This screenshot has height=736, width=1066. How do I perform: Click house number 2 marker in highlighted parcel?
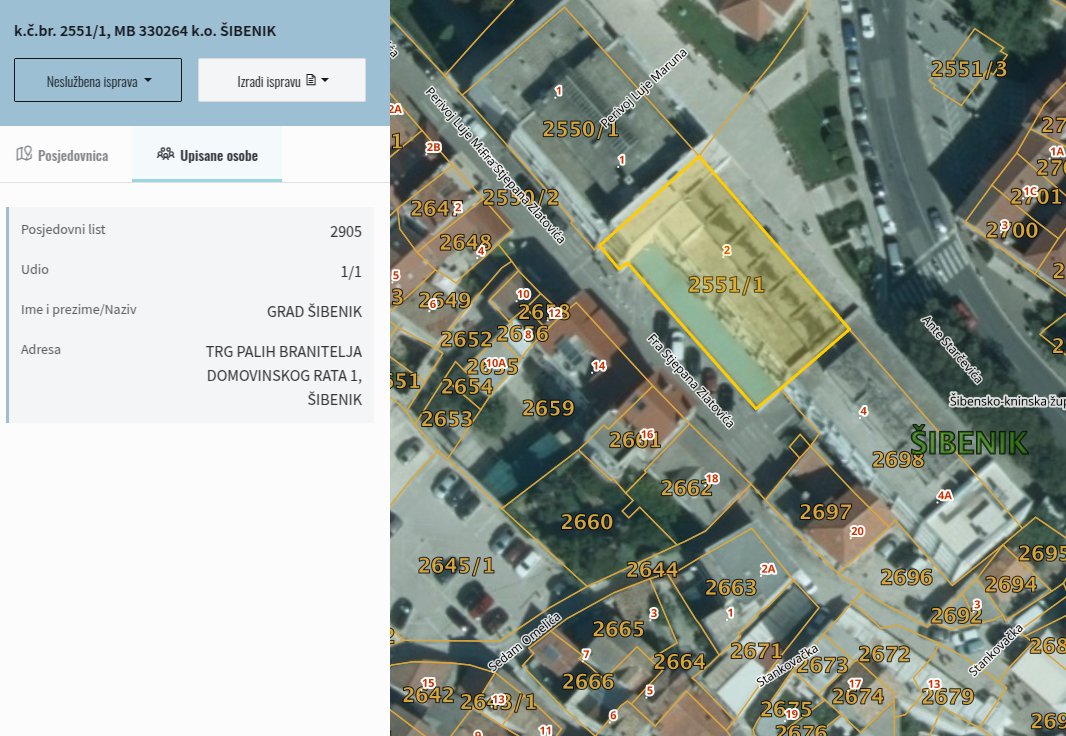point(726,250)
